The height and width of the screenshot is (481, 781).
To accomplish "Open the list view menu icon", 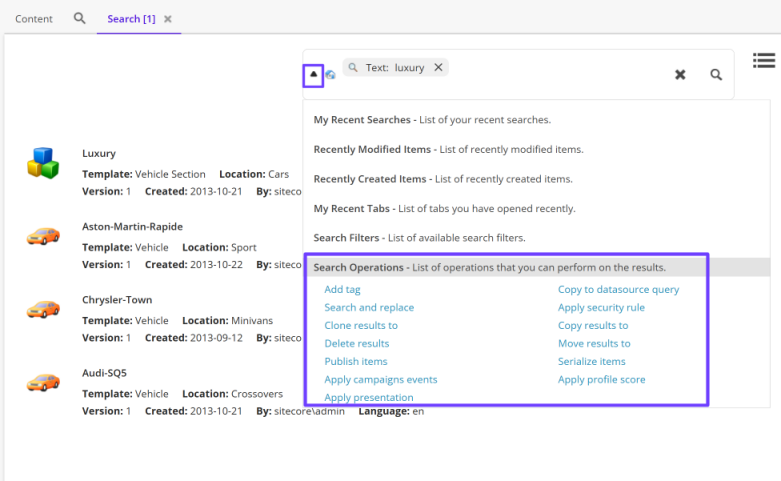I will click(x=764, y=60).
